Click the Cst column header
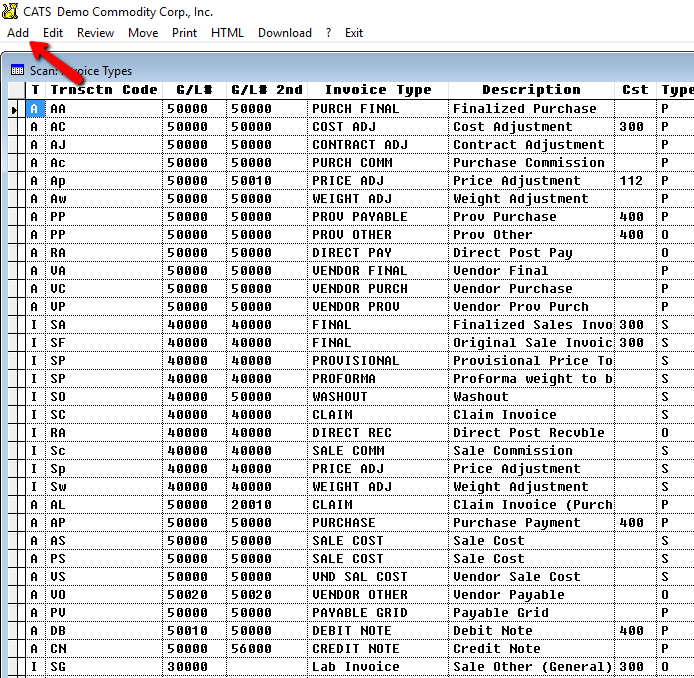 [x=635, y=90]
